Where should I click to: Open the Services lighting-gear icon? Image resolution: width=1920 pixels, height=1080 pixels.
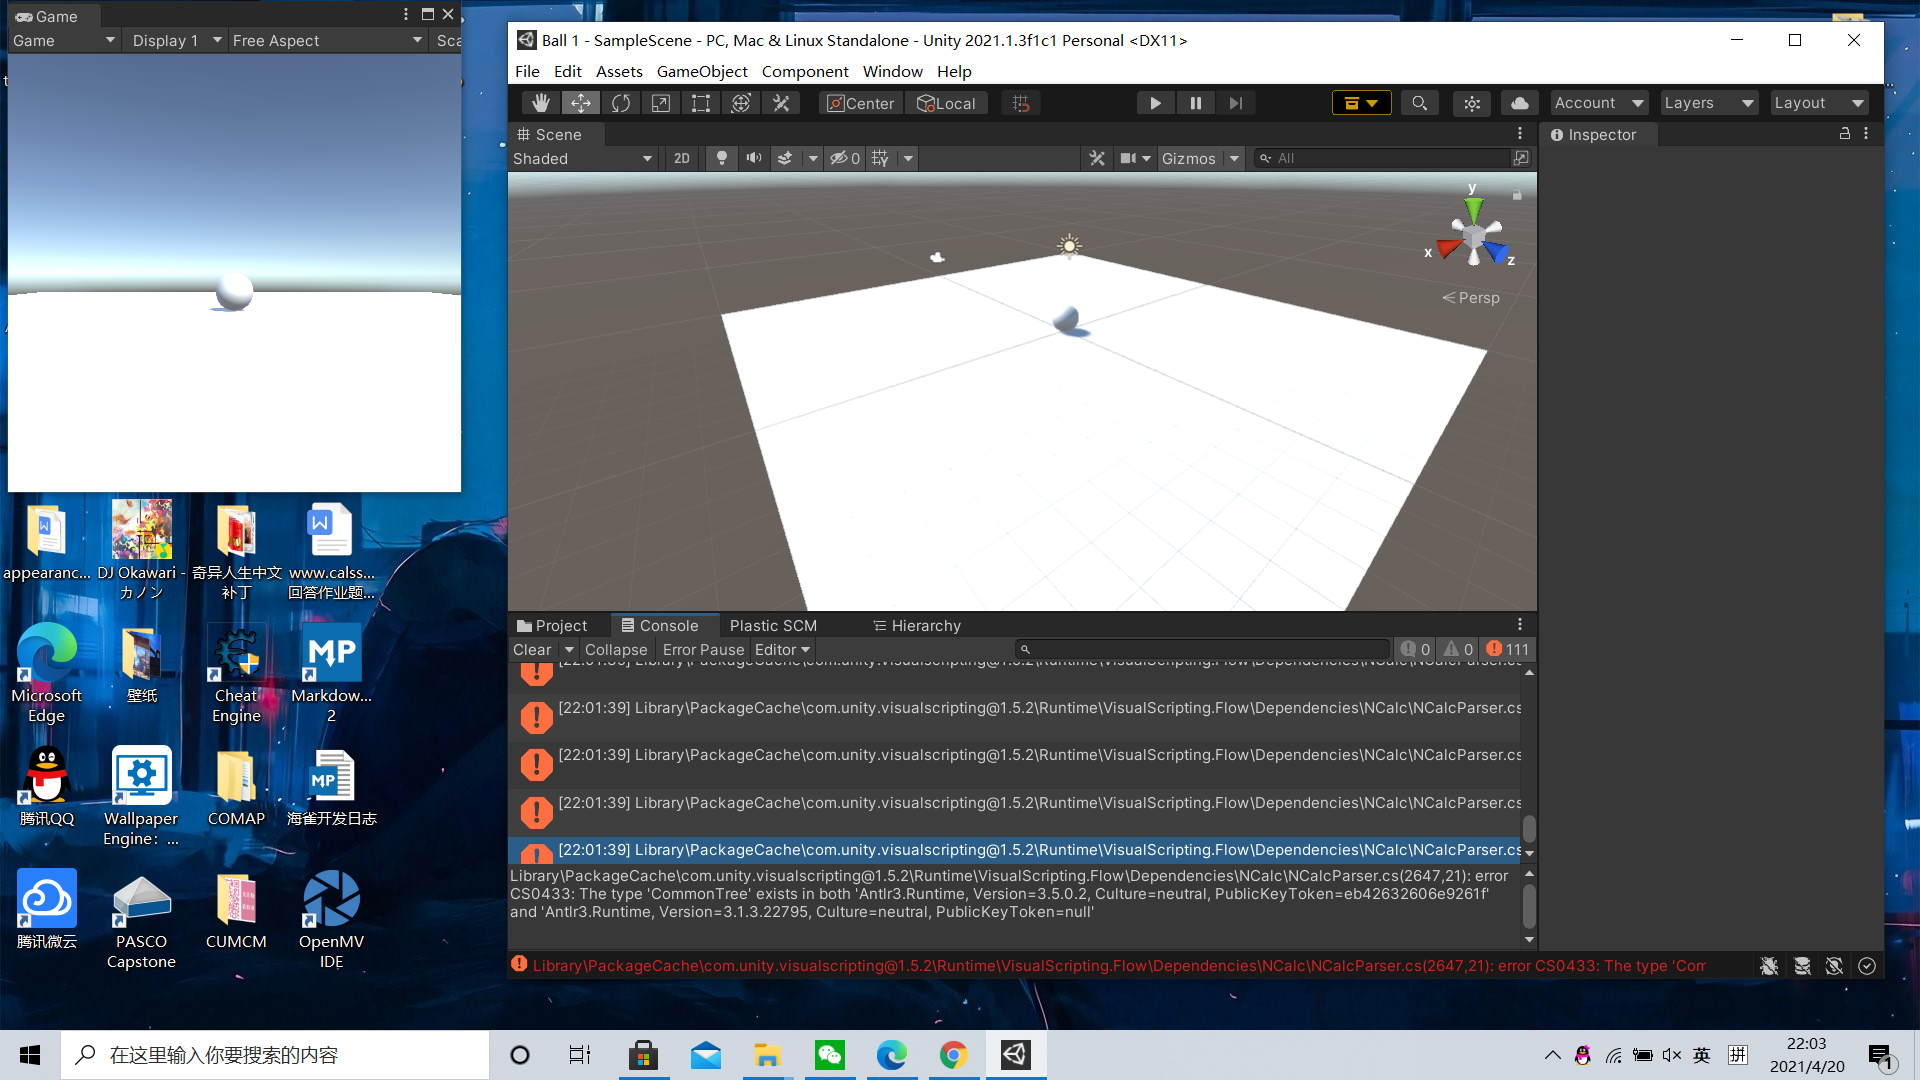[1472, 103]
